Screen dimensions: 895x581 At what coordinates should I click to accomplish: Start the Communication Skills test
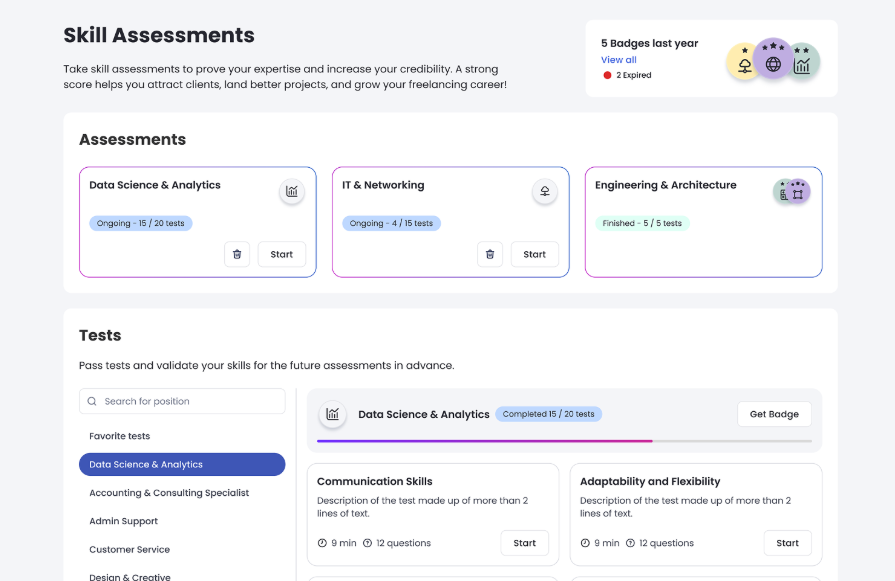tap(525, 543)
